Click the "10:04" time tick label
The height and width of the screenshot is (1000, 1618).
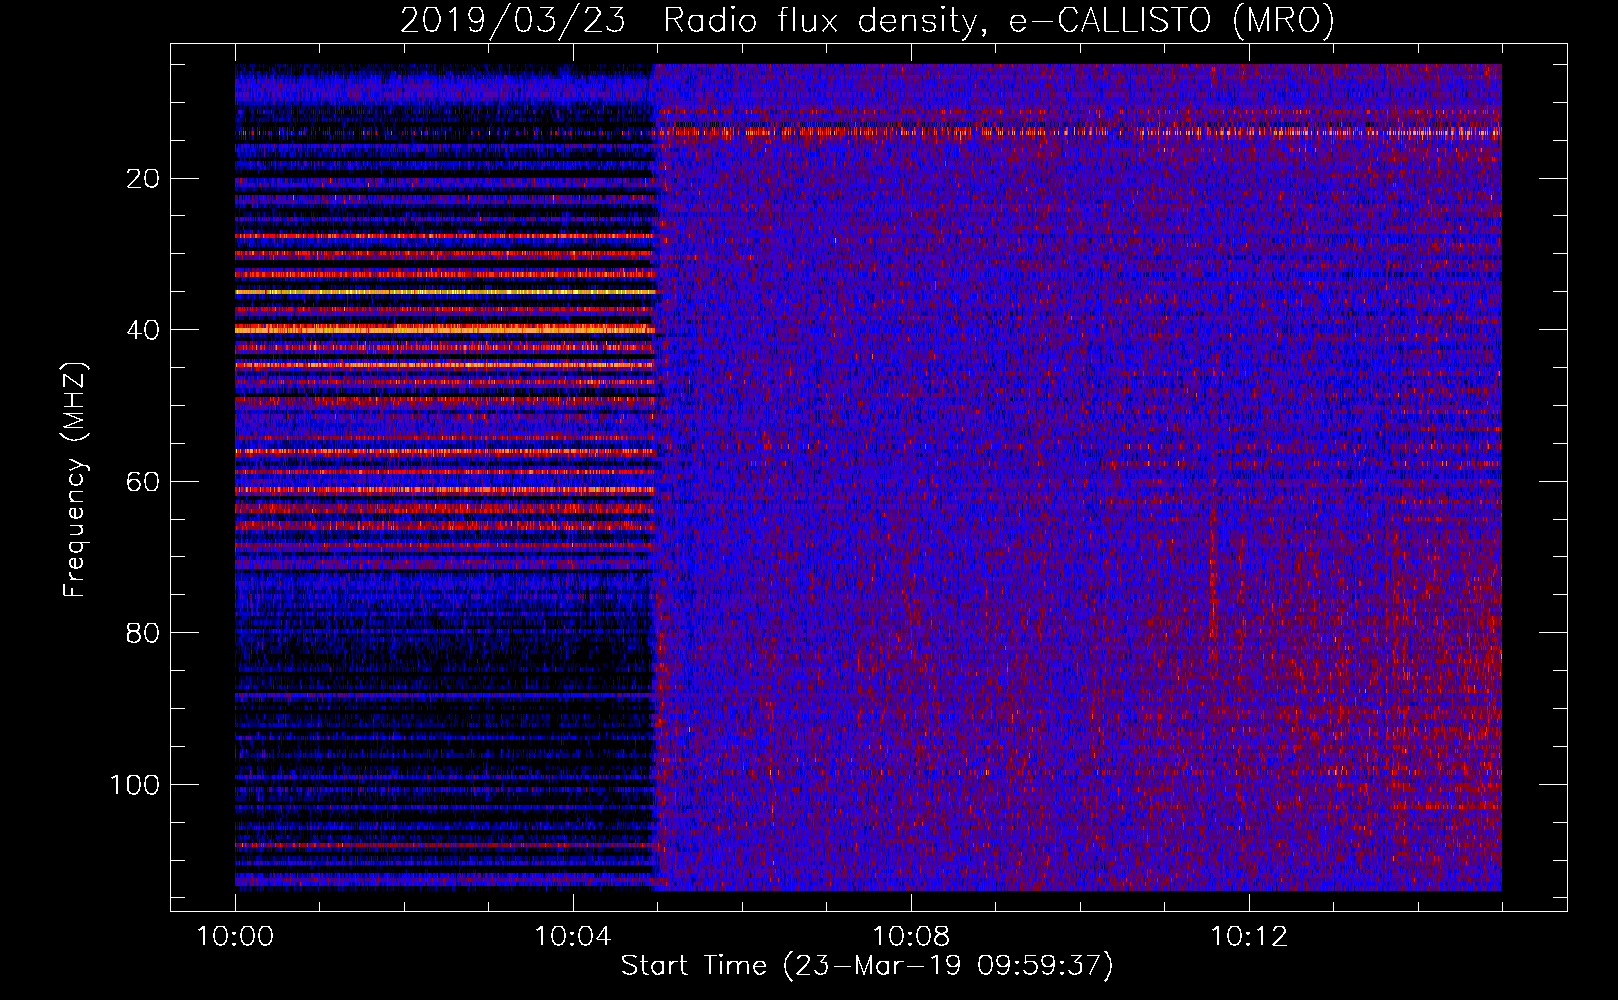(x=573, y=937)
